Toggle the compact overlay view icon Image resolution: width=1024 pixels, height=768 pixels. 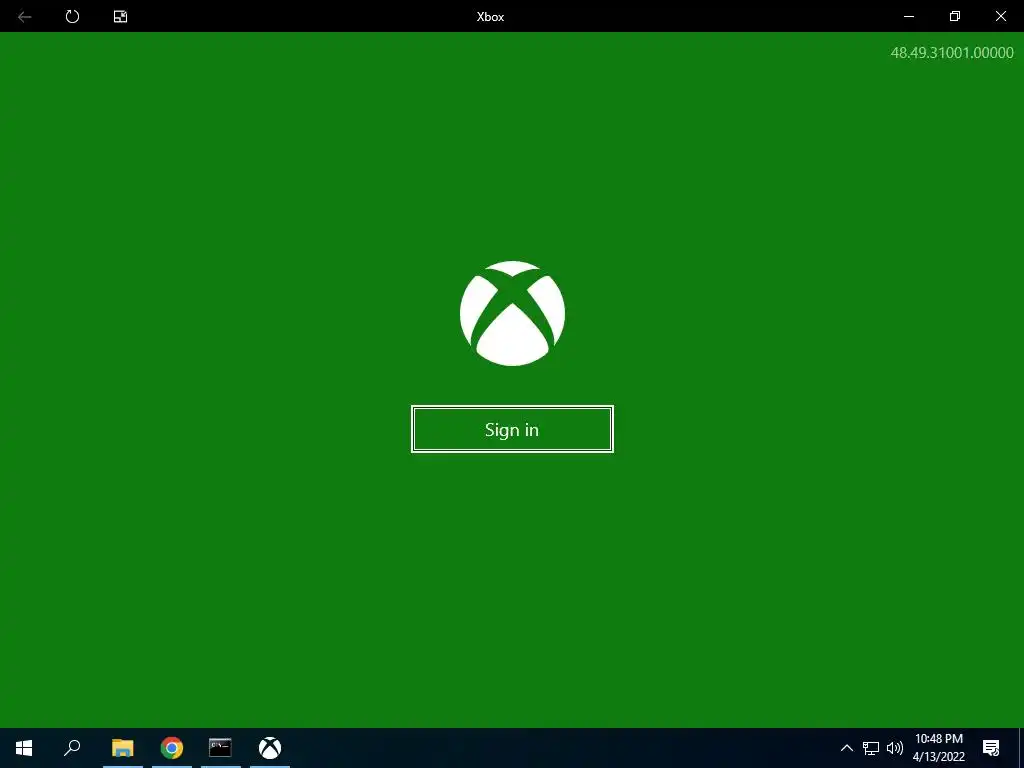click(x=121, y=16)
